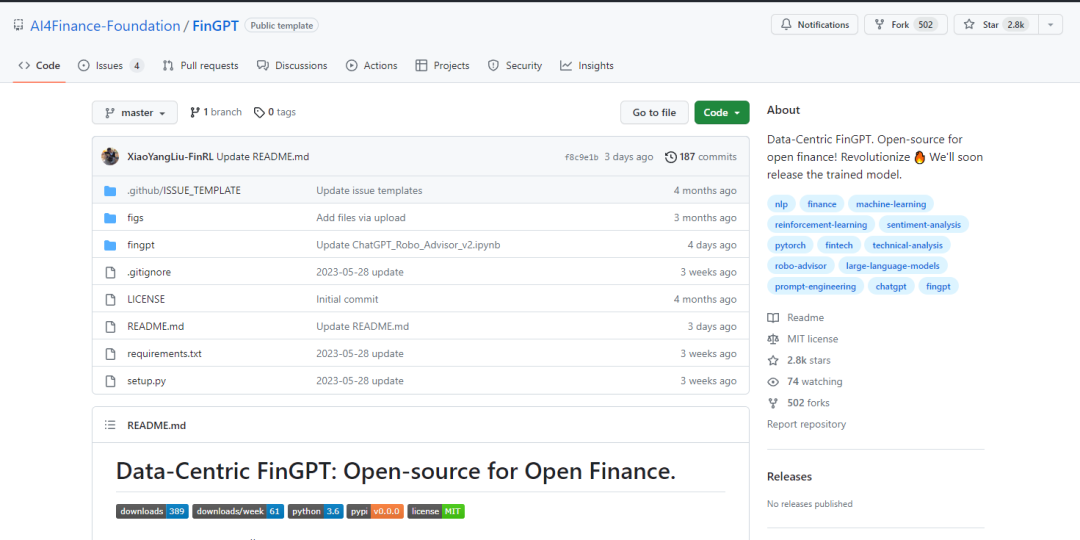The image size is (1080, 540).
Task: Click the fintech topic tag
Action: coord(838,245)
